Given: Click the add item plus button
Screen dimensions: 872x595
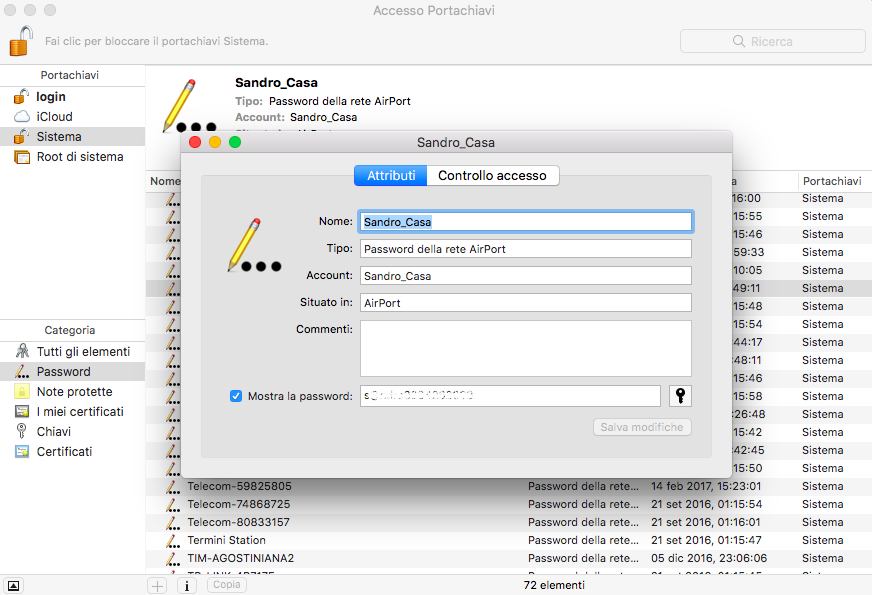Looking at the screenshot, I should pyautogui.click(x=157, y=586).
